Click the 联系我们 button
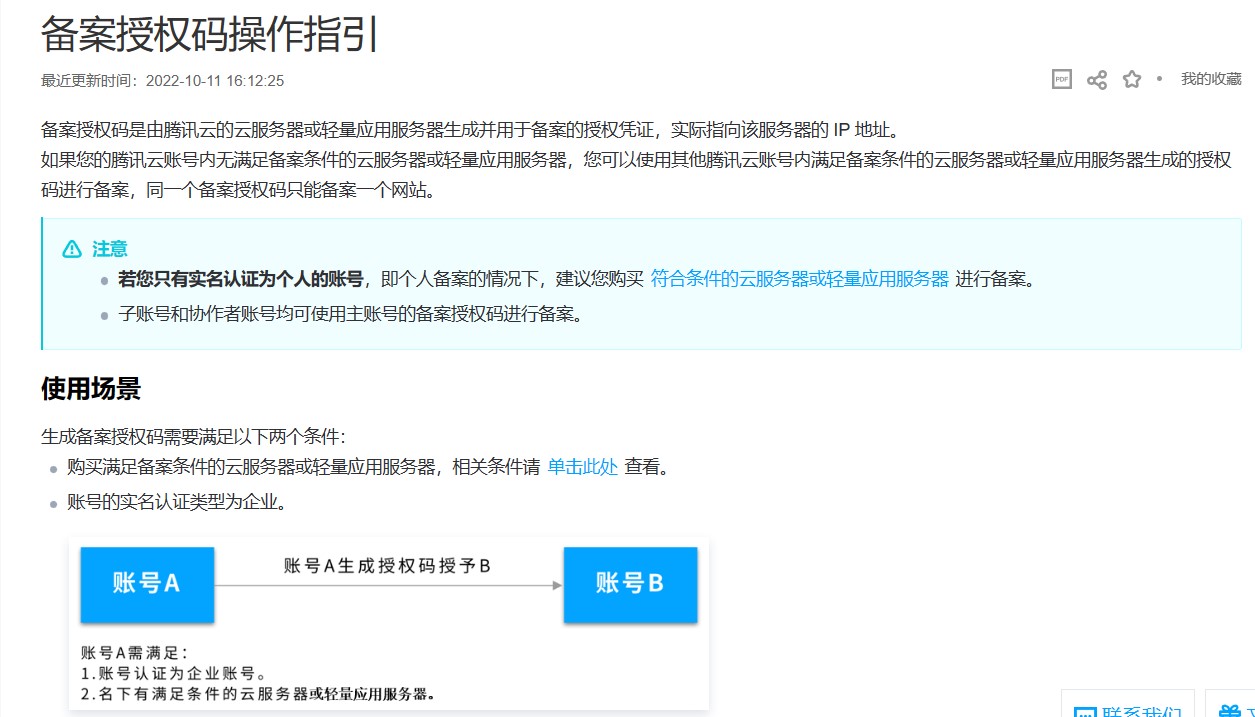The image size is (1255, 717). point(1128,704)
